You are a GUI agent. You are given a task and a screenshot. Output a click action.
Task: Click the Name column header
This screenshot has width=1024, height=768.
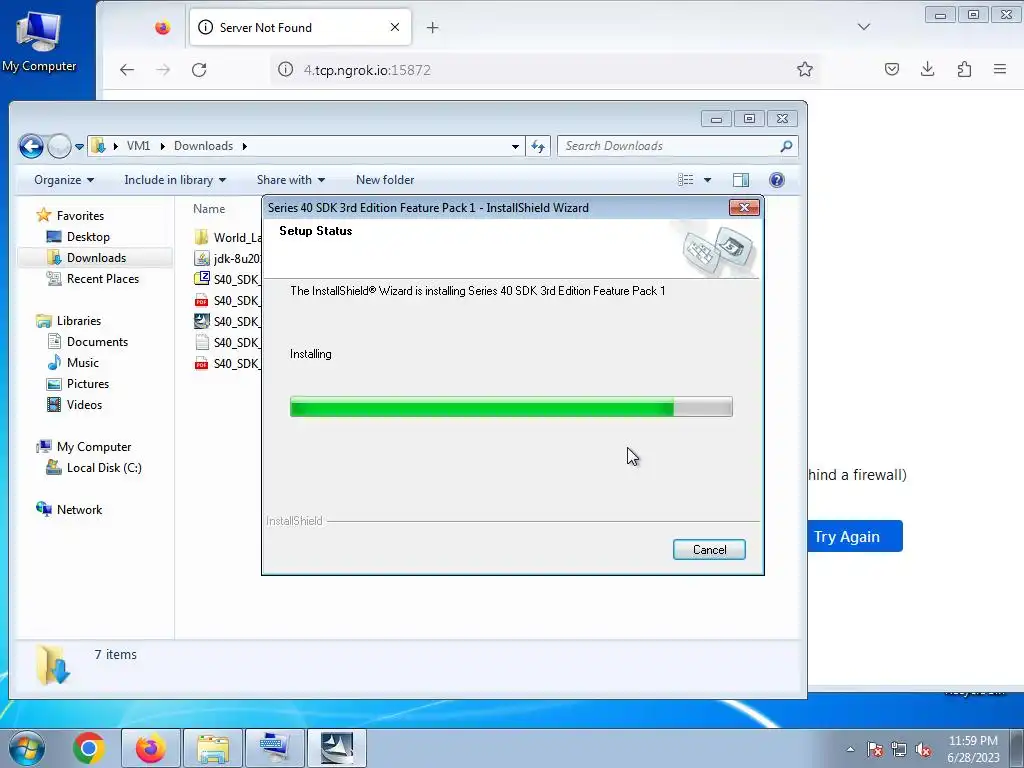click(208, 208)
